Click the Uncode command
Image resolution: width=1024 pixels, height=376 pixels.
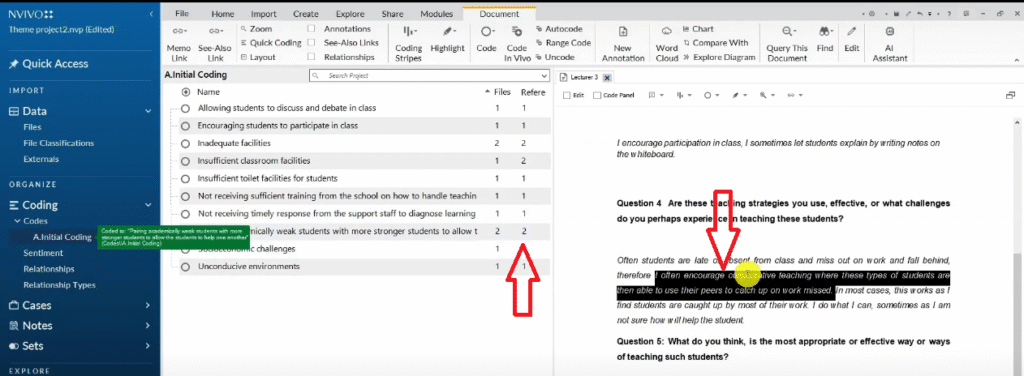[554, 57]
